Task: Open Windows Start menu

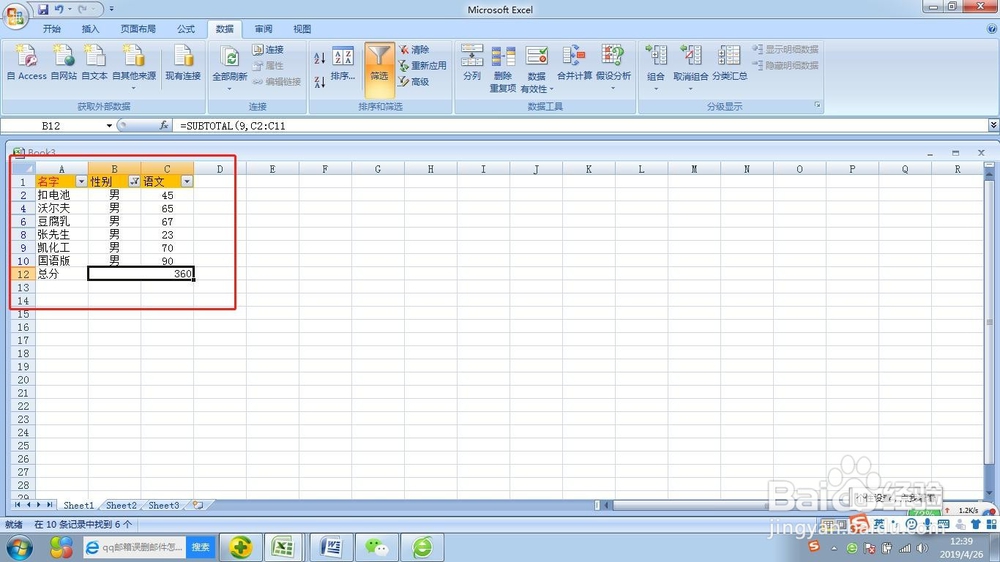Action: click(x=19, y=547)
